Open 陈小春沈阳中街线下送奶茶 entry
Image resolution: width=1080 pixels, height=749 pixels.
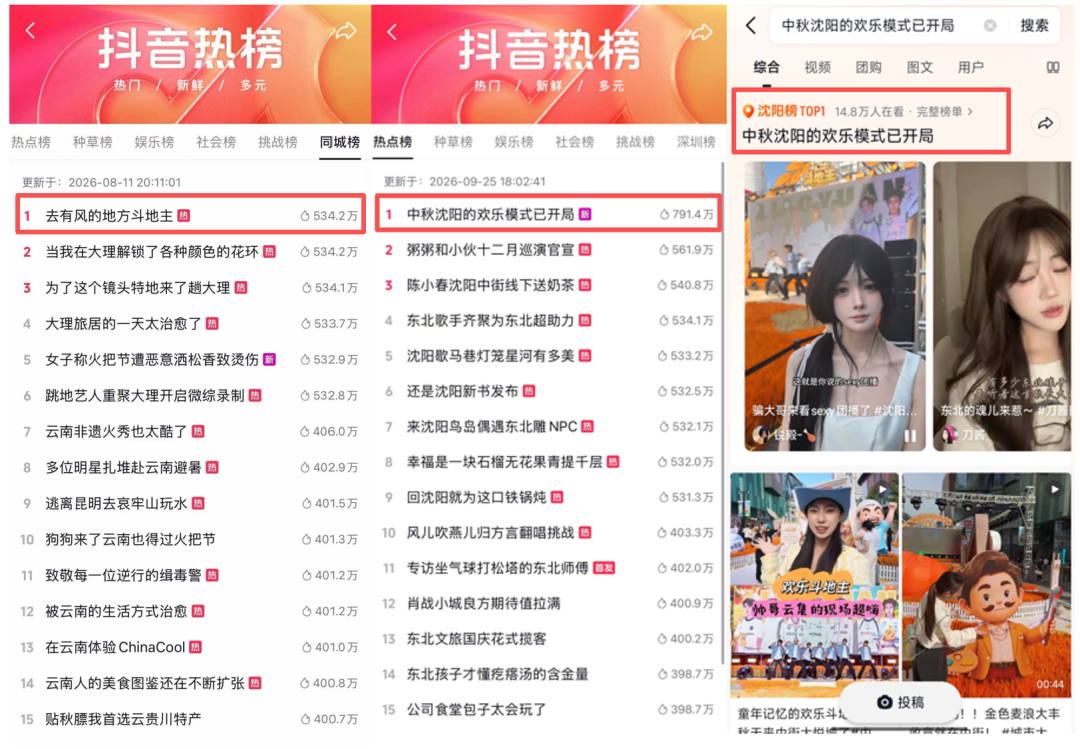[x=548, y=285]
